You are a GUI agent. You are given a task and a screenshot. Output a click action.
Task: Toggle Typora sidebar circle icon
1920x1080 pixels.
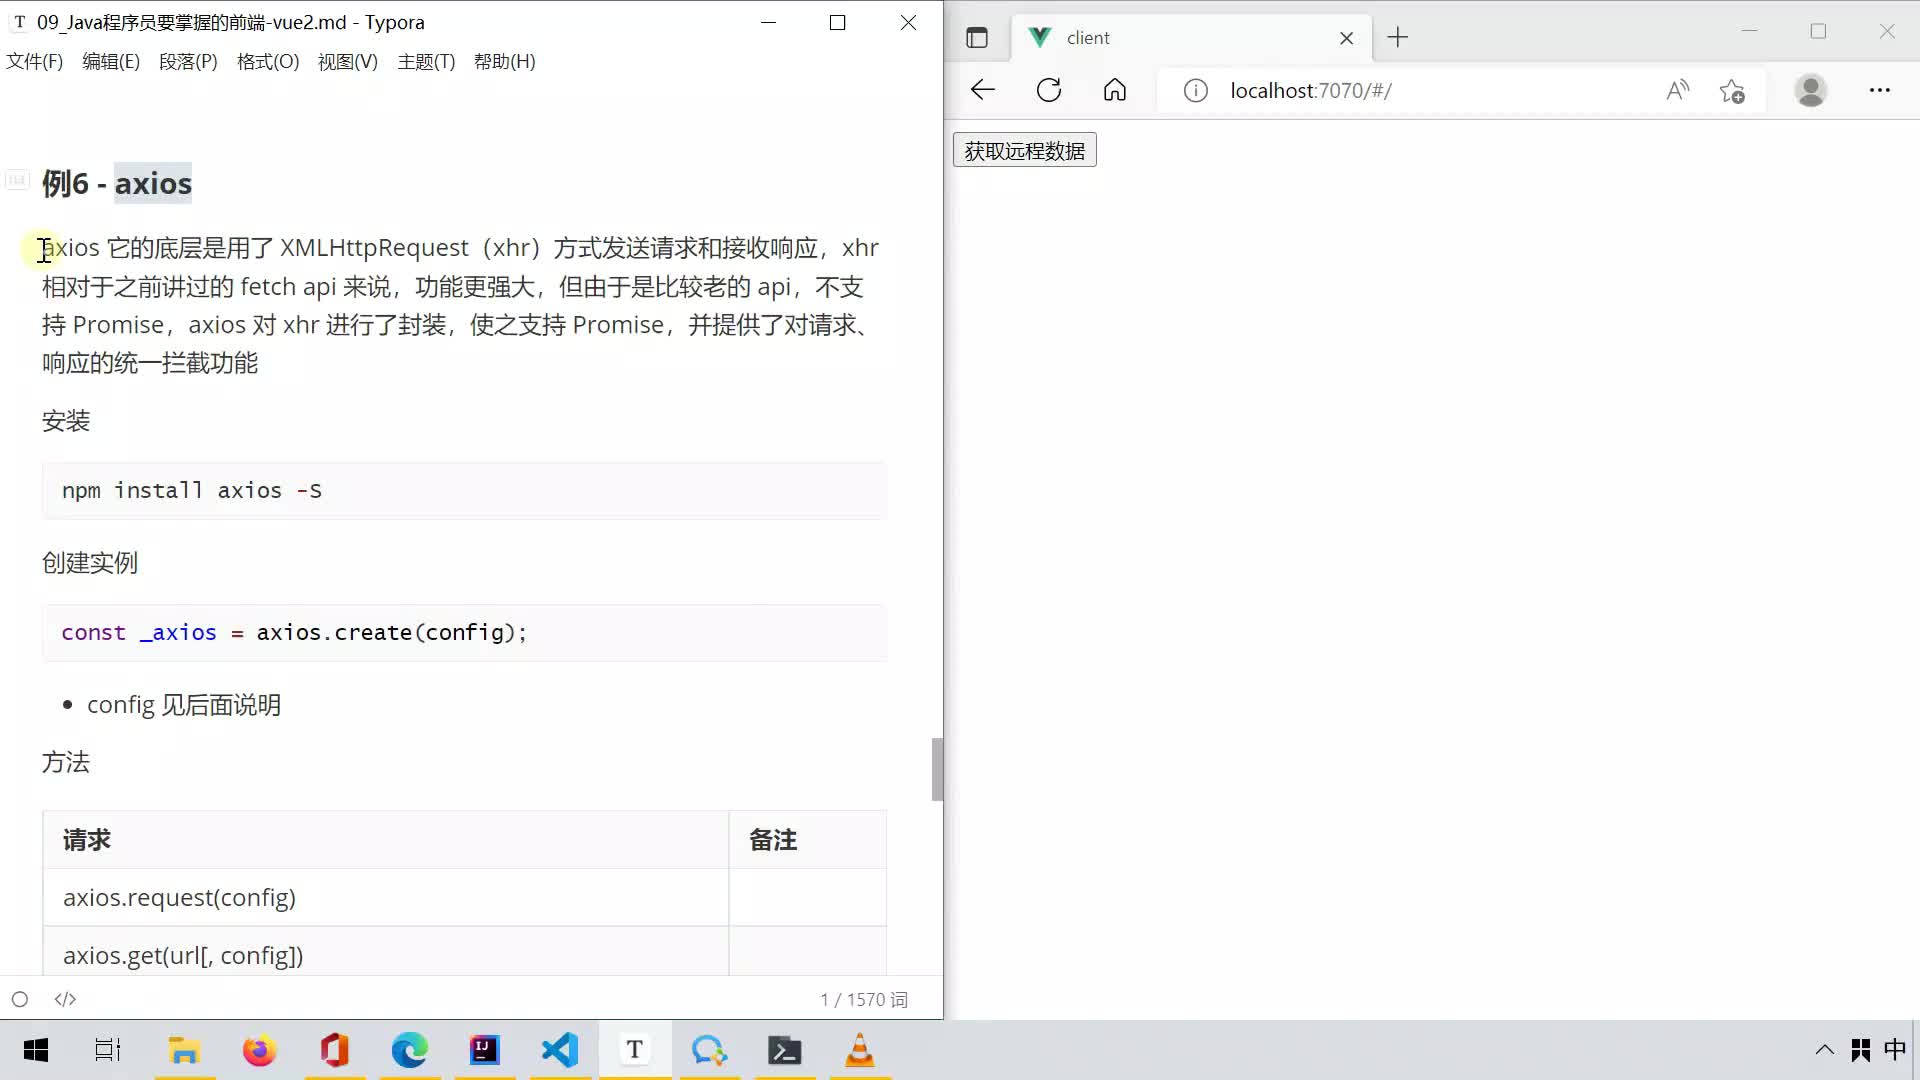20,1000
